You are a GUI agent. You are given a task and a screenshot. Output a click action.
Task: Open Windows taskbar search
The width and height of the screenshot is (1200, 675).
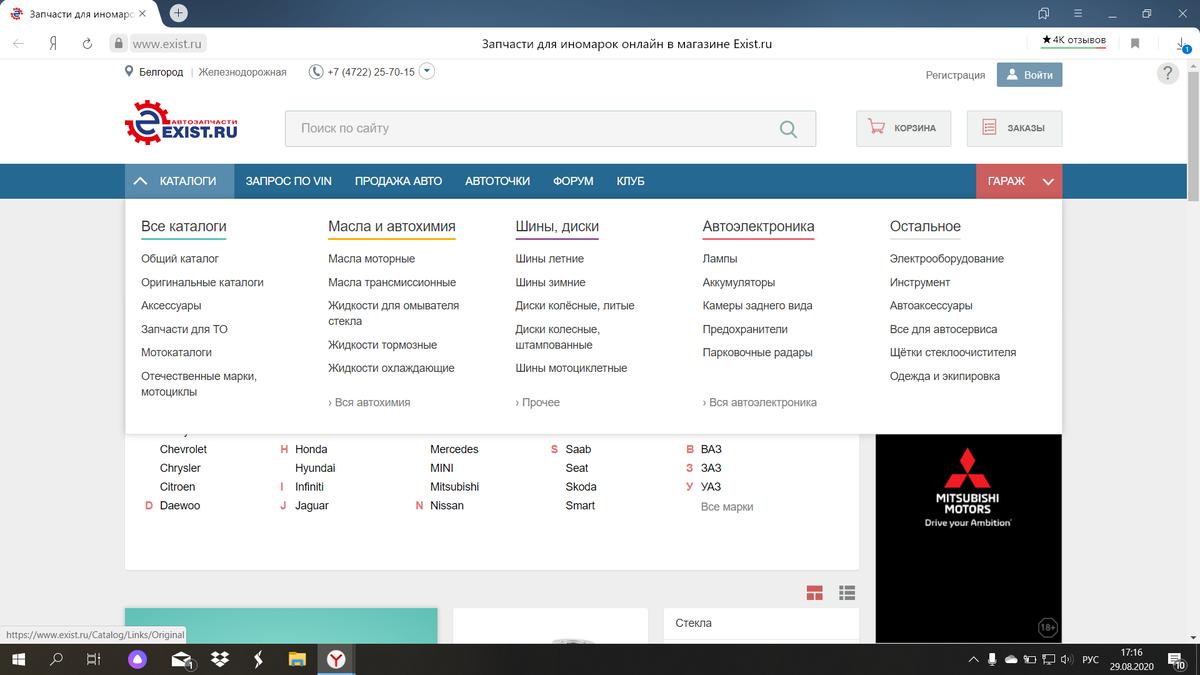57,659
